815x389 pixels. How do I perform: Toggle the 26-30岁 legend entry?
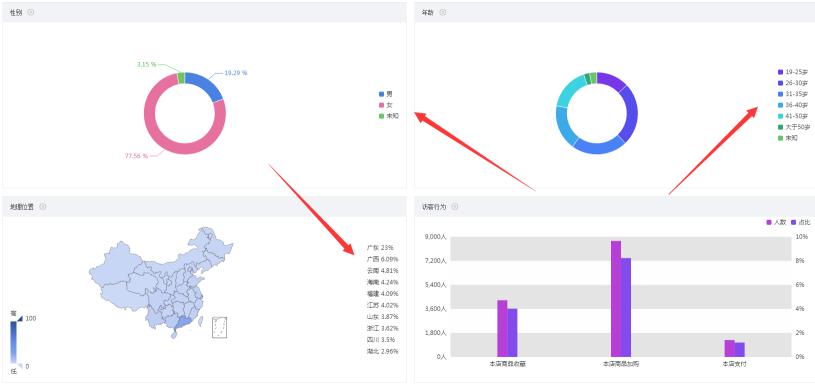point(793,83)
